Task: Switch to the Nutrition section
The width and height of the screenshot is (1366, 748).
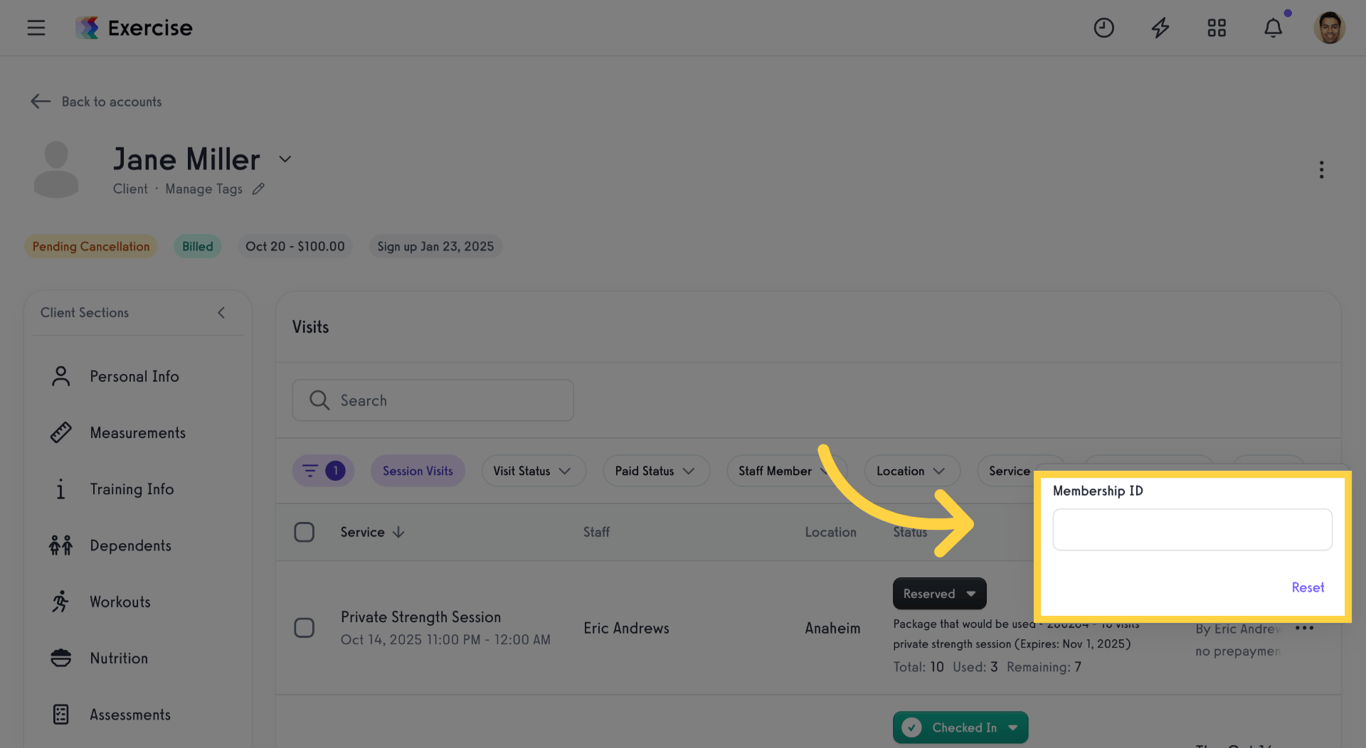Action: tap(119, 658)
